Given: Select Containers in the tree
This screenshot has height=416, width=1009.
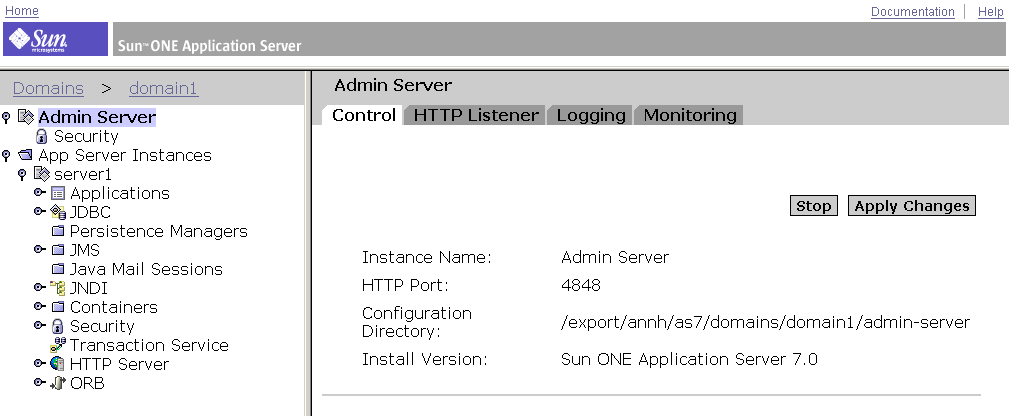Looking at the screenshot, I should pos(113,307).
